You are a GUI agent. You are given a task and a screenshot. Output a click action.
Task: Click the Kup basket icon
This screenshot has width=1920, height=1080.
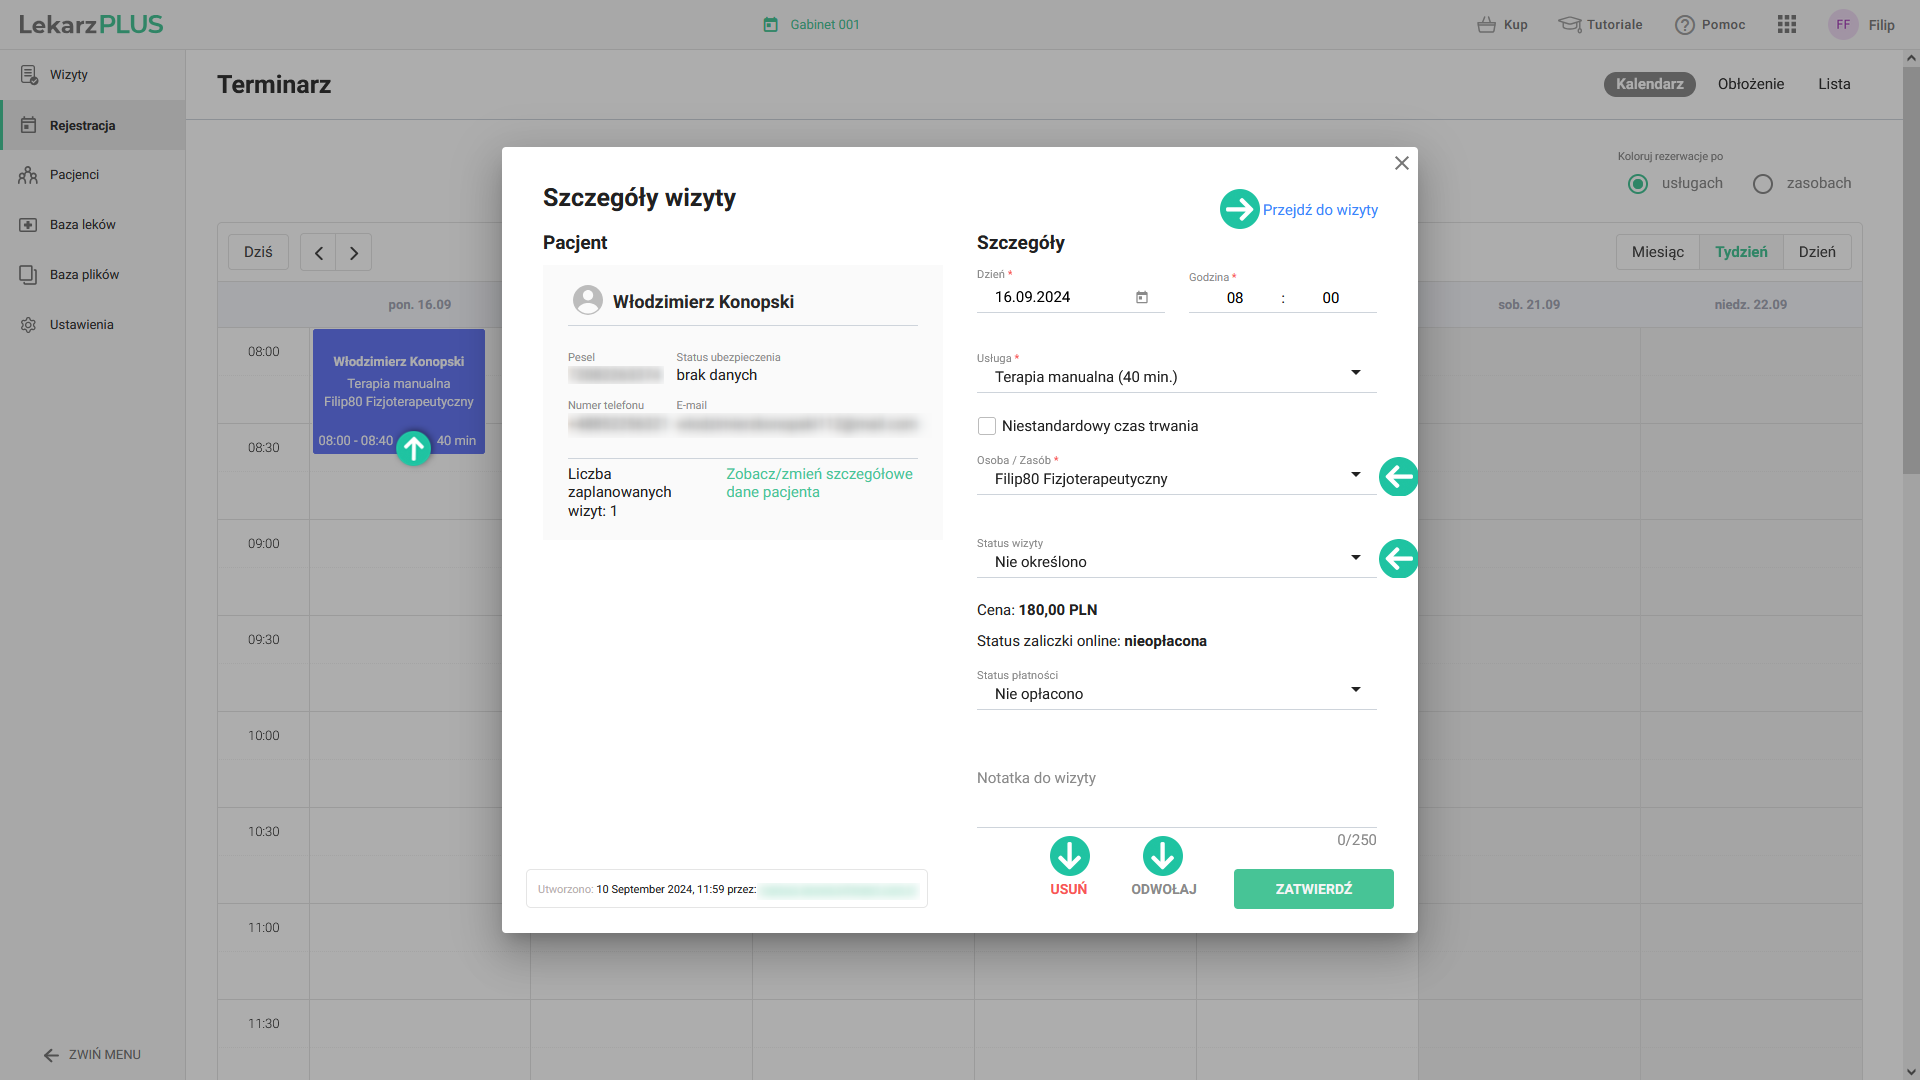click(1486, 25)
